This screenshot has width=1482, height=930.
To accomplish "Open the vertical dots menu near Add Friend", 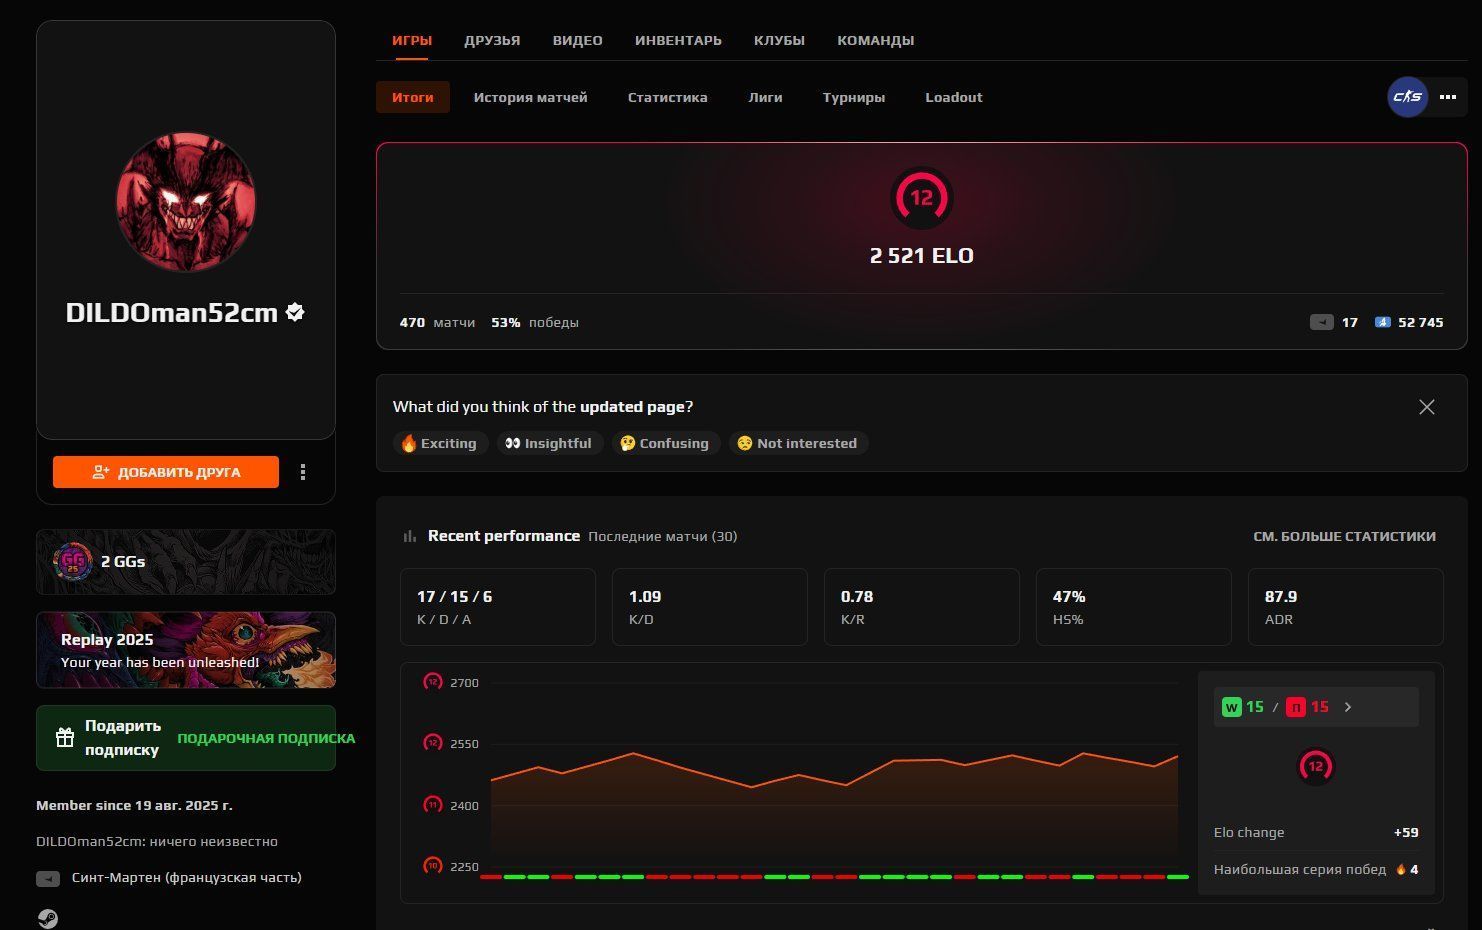I will click(303, 472).
